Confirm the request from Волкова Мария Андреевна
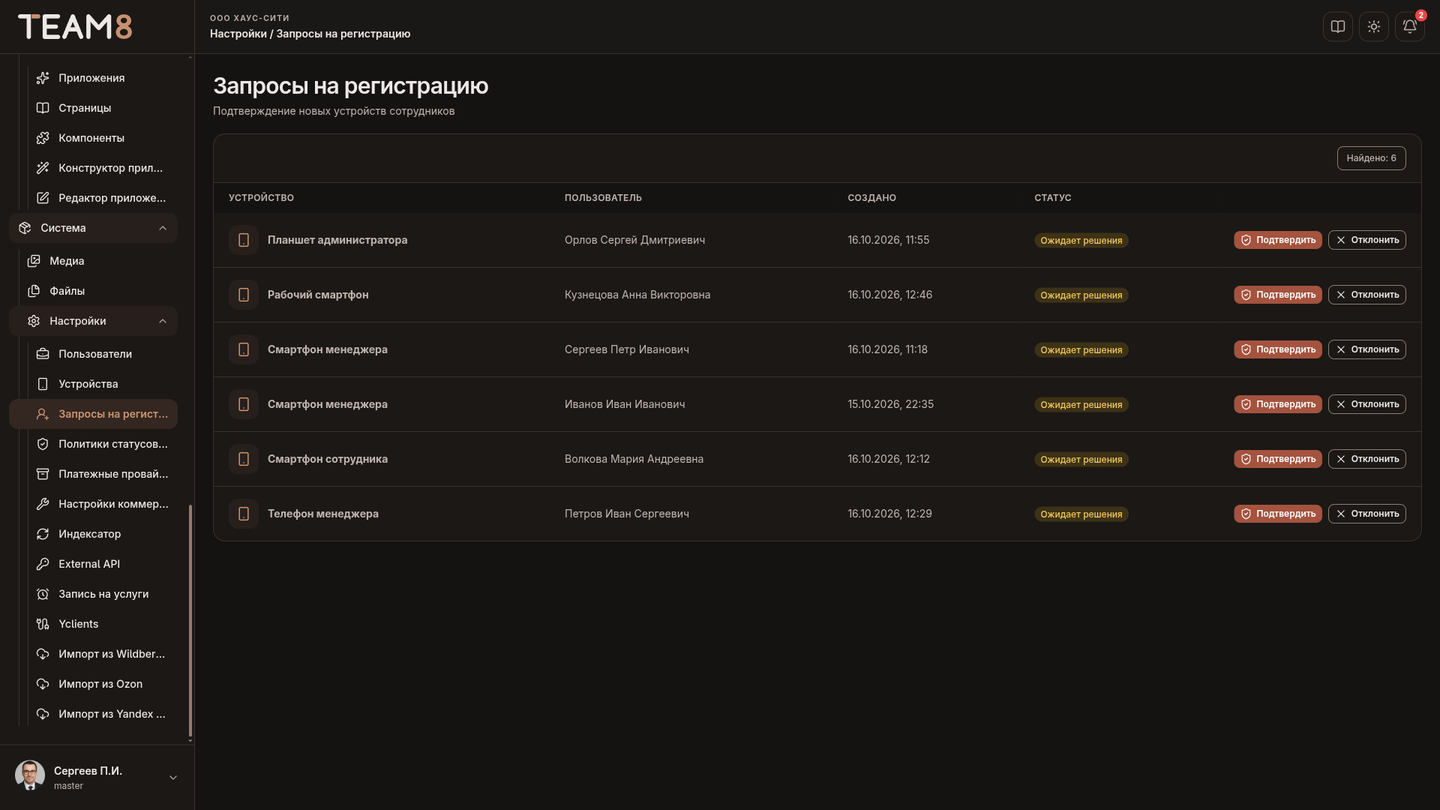Viewport: 1440px width, 810px height. [x=1278, y=459]
